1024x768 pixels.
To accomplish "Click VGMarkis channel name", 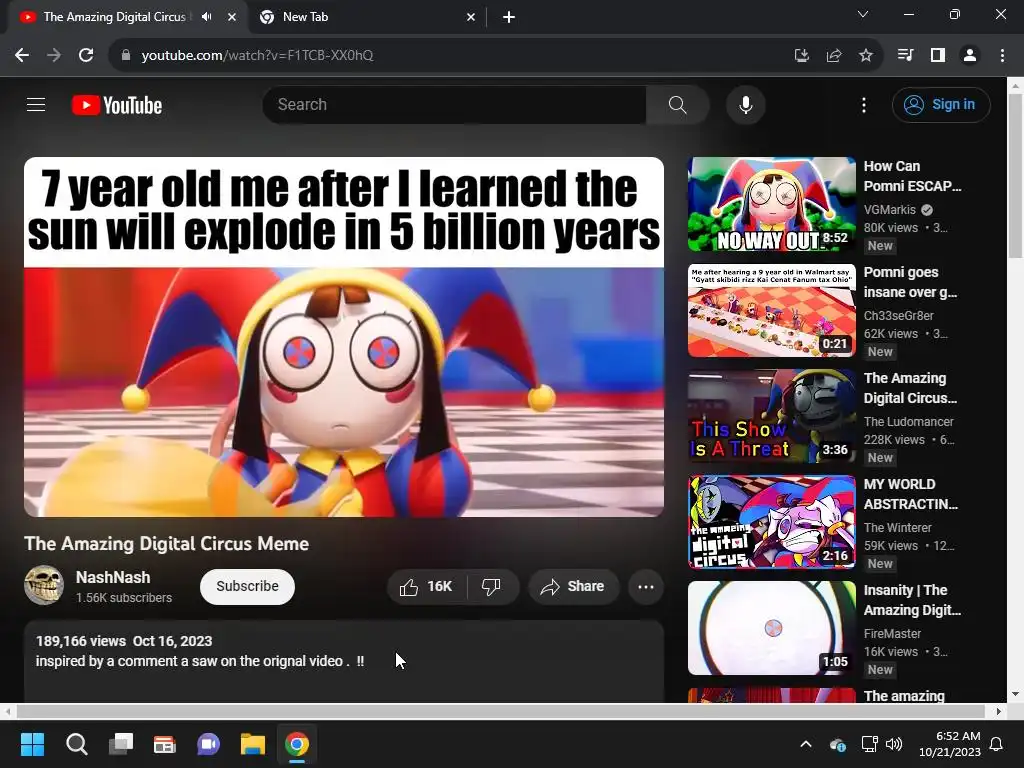I will tap(889, 210).
